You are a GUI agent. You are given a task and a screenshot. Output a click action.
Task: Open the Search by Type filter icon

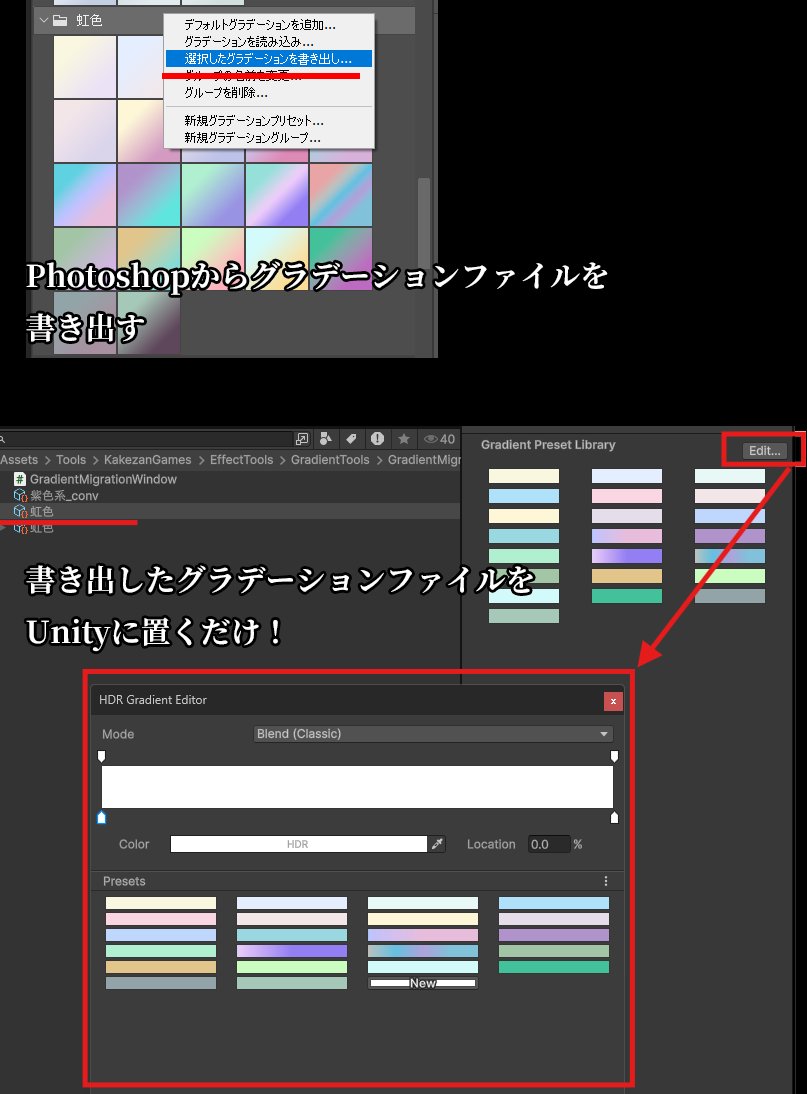tap(325, 439)
